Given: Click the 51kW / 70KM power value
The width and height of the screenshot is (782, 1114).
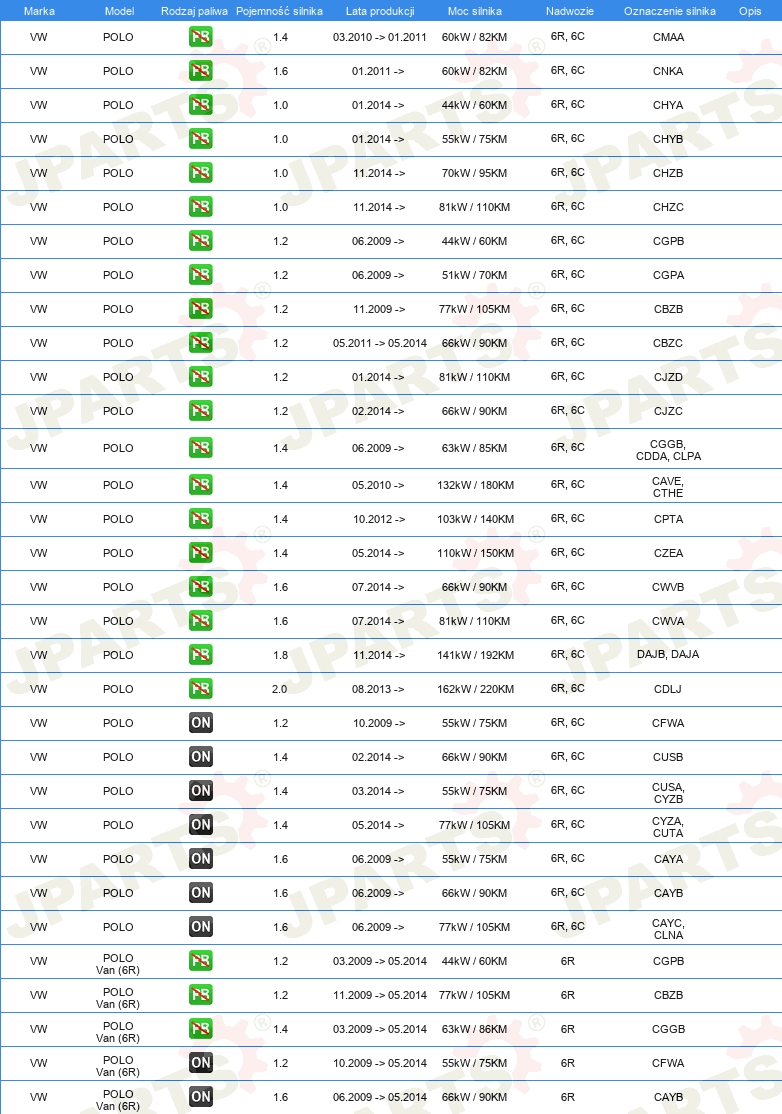Looking at the screenshot, I should (x=474, y=275).
